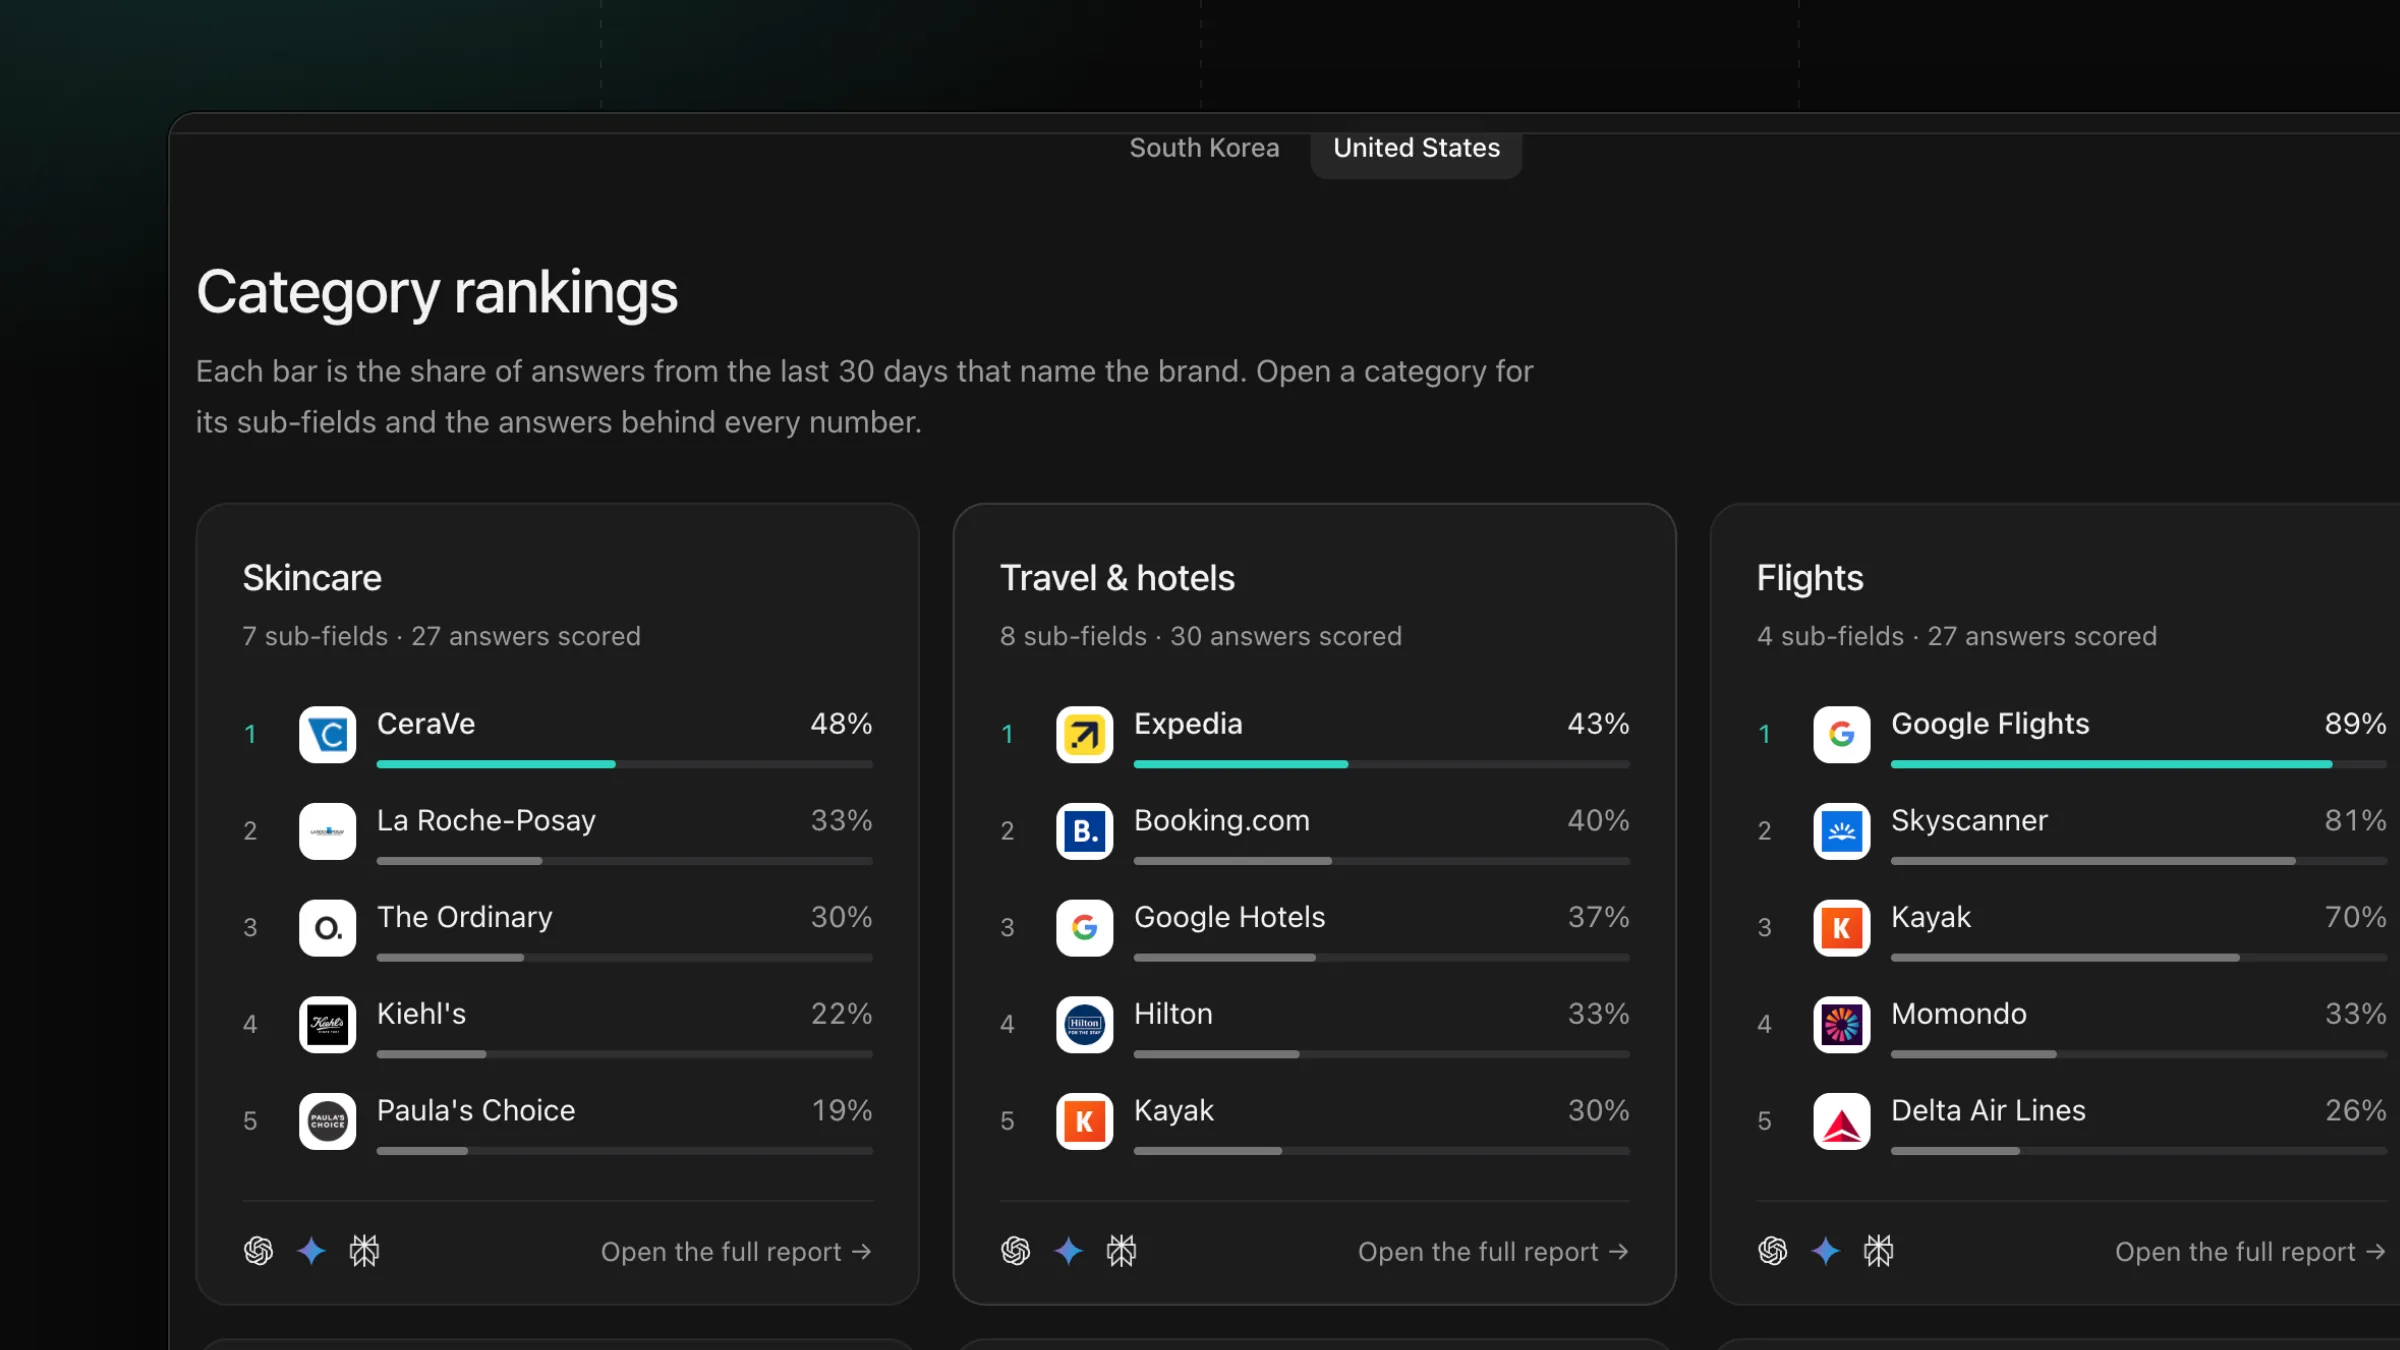
Task: Click the Expedia logo icon
Action: coord(1084,734)
